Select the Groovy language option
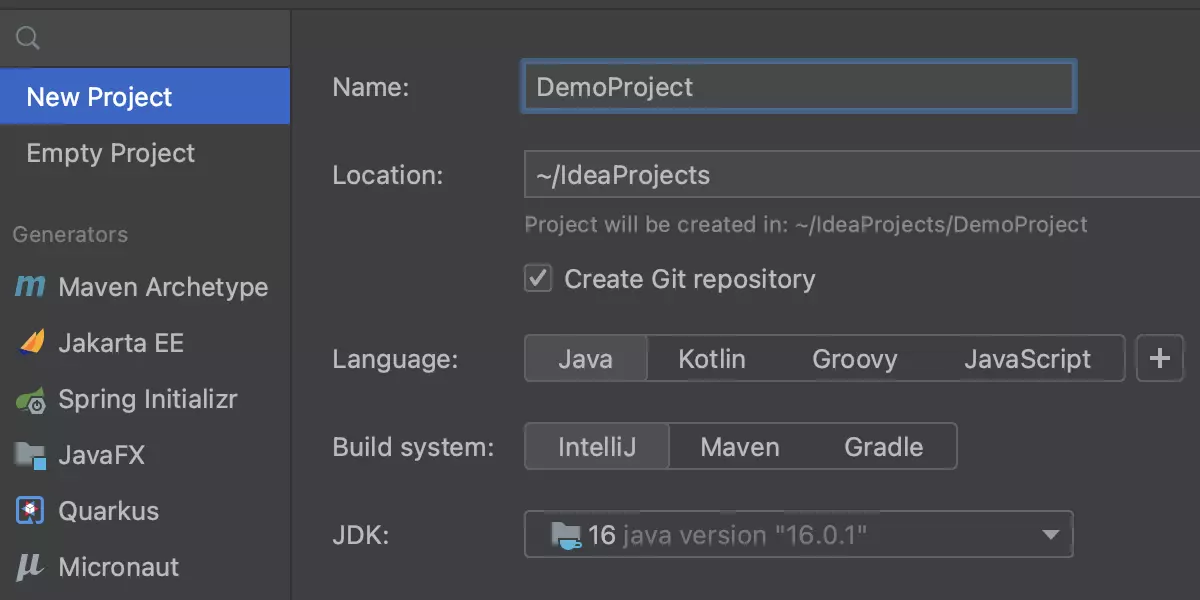Screen dimensions: 1200x600 click(x=855, y=358)
